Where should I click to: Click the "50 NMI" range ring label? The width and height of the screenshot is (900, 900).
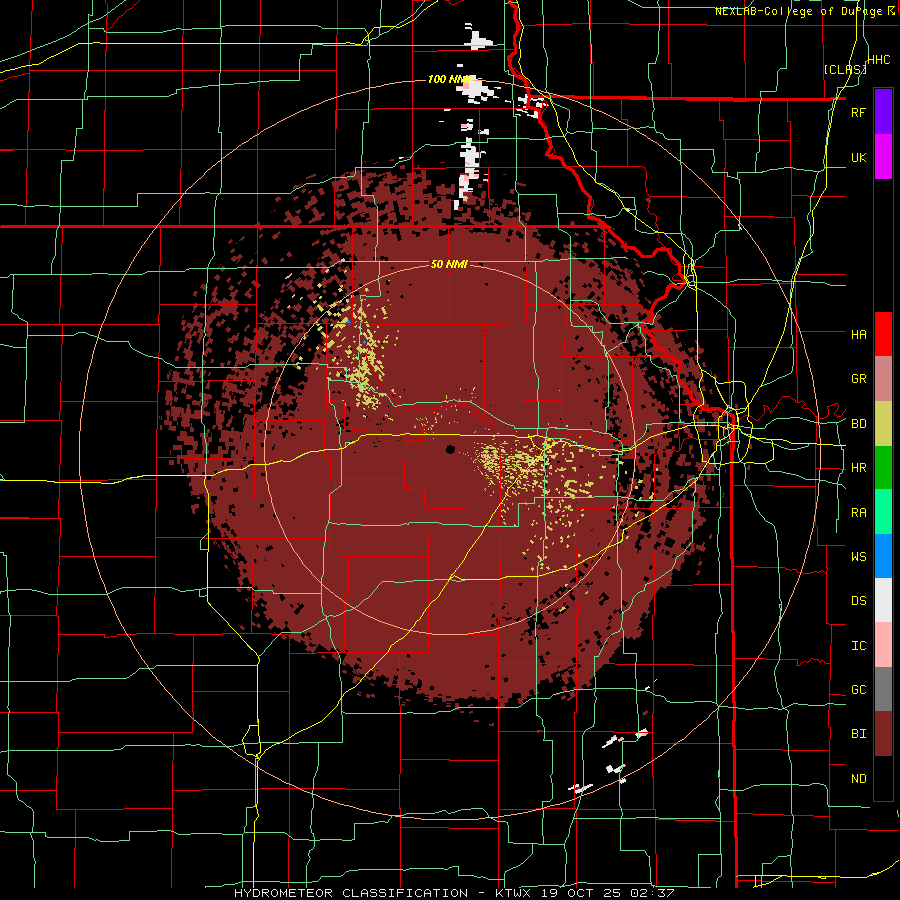pyautogui.click(x=449, y=265)
